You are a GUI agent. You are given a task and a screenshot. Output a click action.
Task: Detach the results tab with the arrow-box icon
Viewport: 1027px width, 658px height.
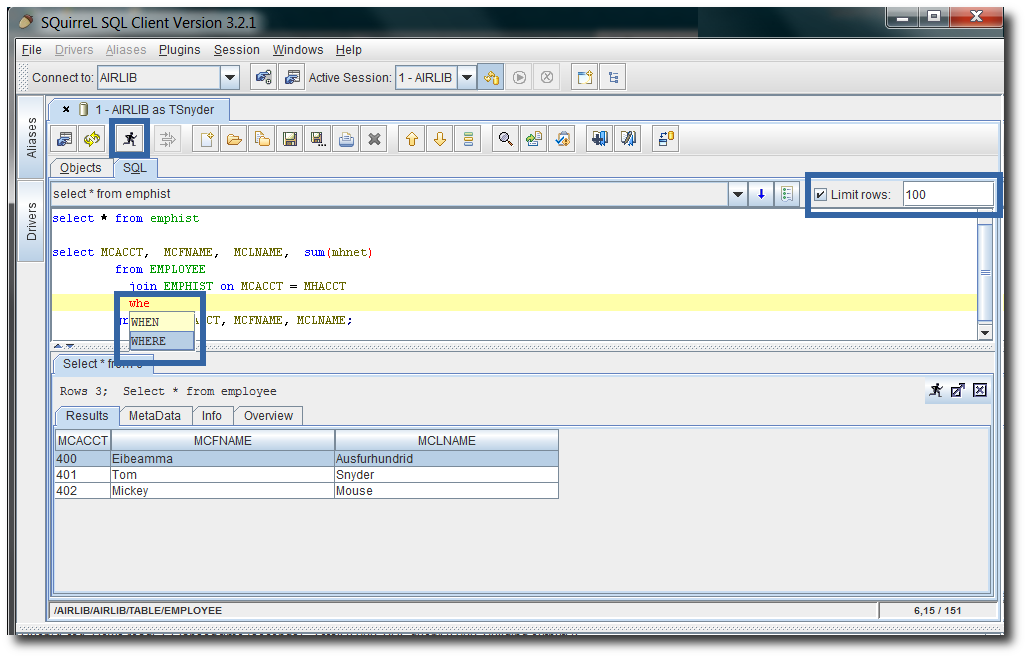pyautogui.click(x=958, y=390)
